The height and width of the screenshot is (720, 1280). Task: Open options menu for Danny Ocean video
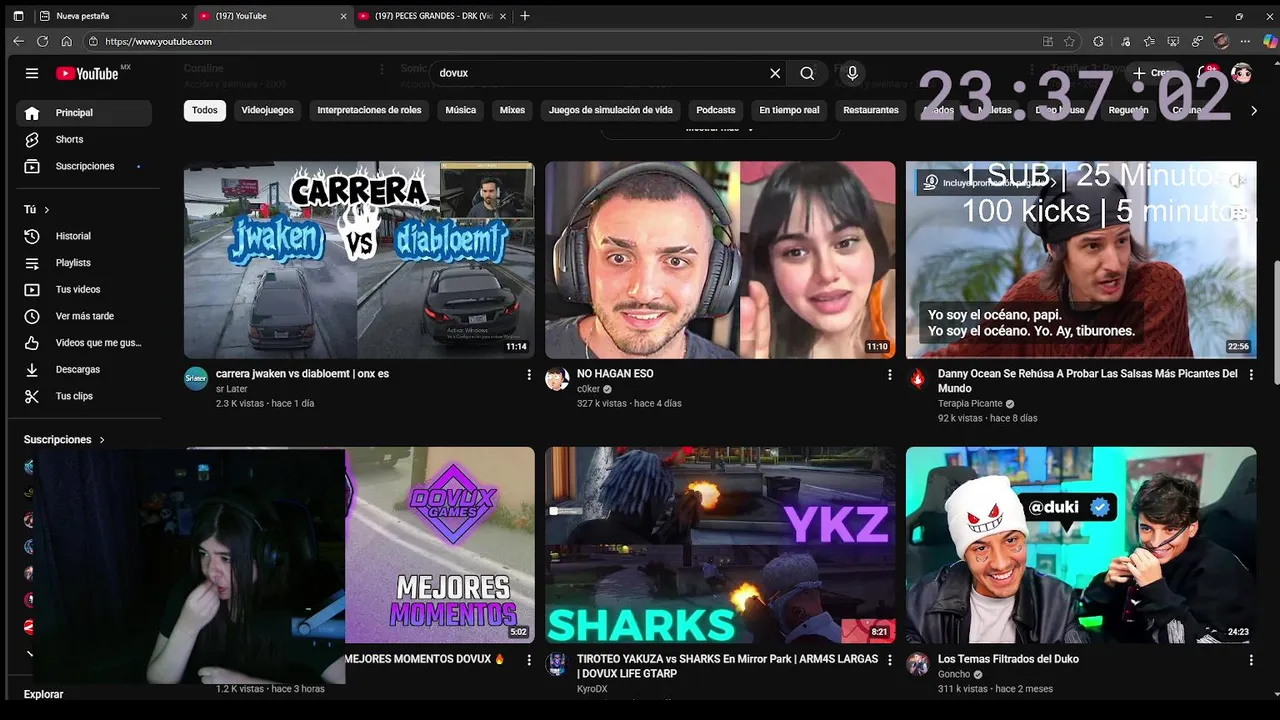(1251, 375)
